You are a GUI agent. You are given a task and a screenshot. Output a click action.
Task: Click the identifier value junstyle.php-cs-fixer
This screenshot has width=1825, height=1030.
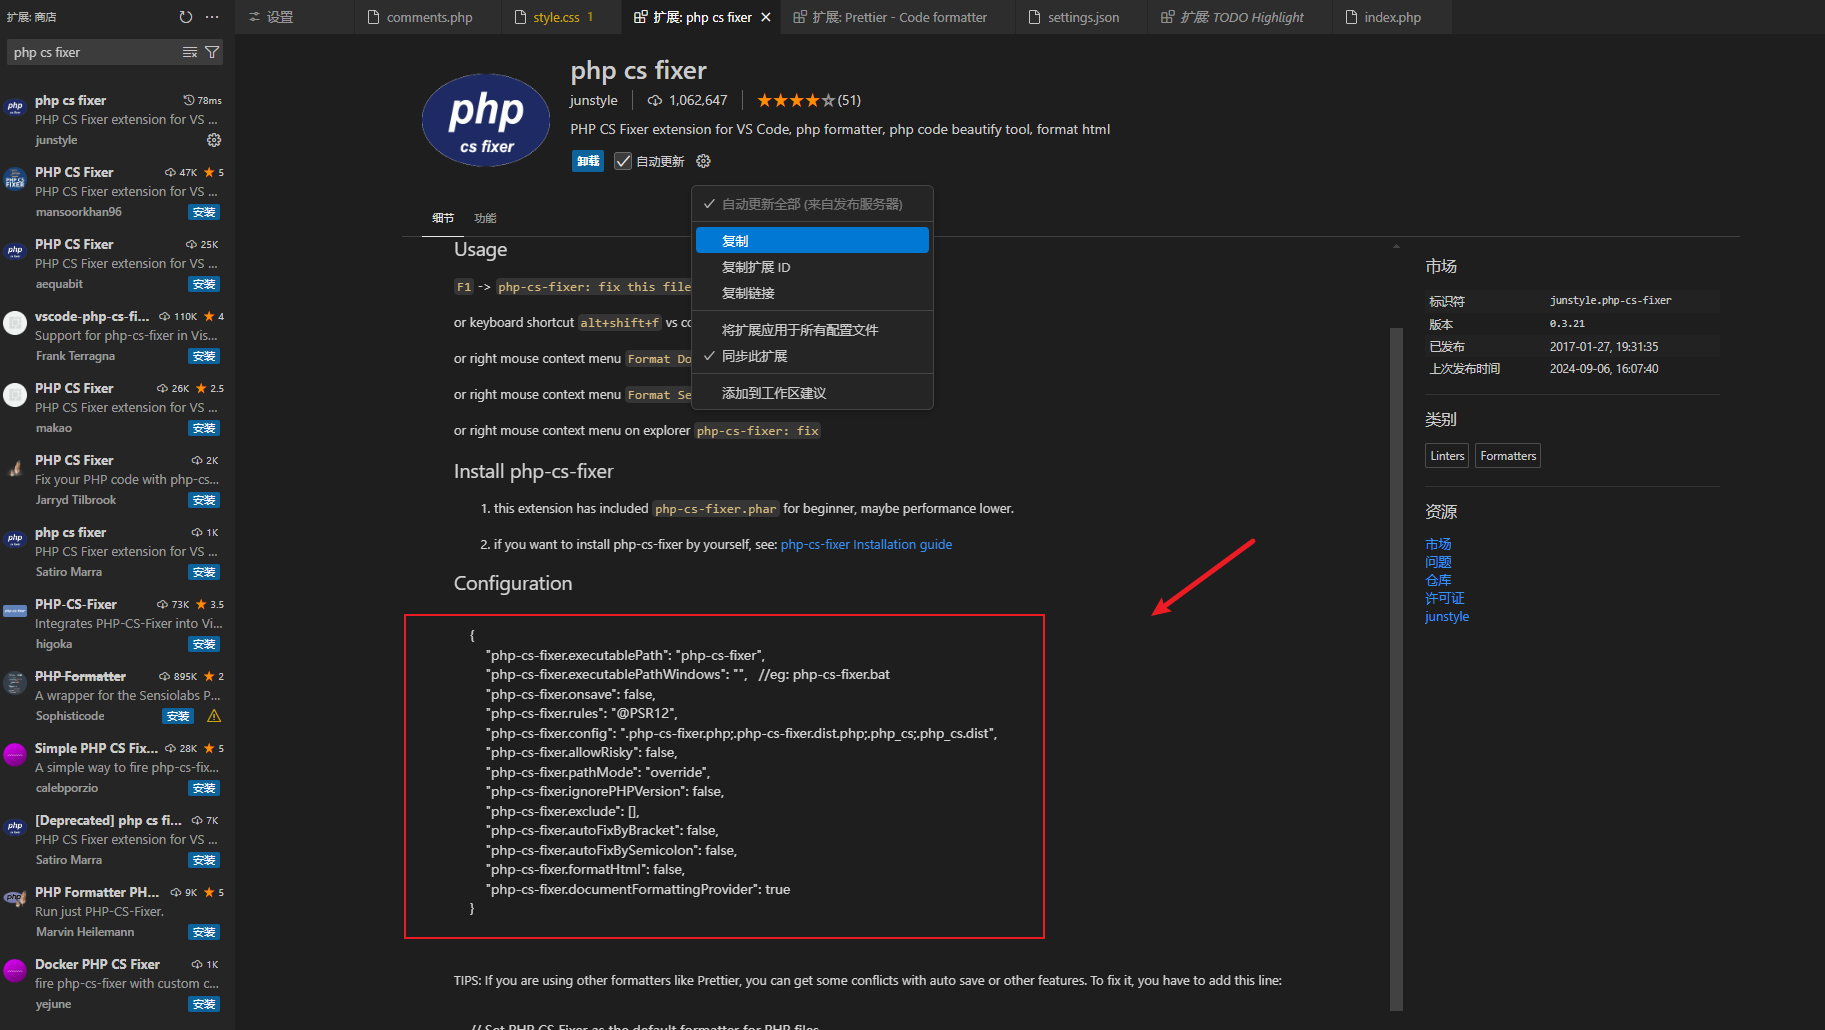[x=1610, y=300]
